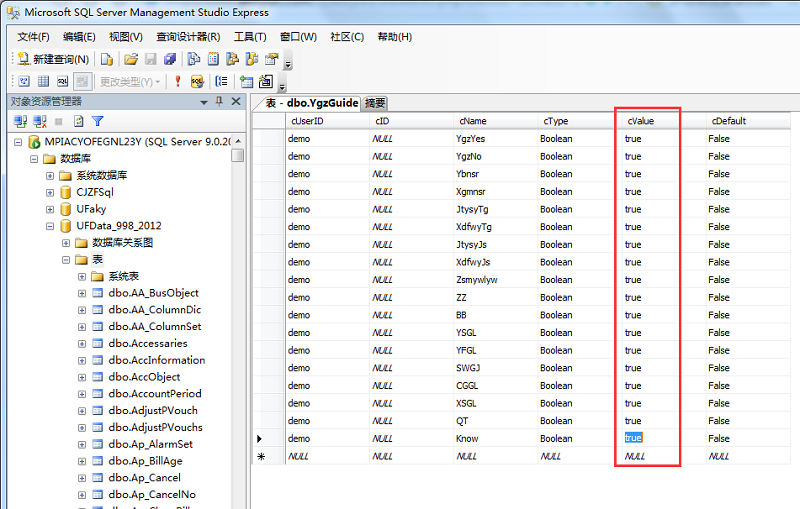This screenshot has width=800, height=509.
Task: Click the object explorer vertical scrollbar thumb
Action: 238,155
